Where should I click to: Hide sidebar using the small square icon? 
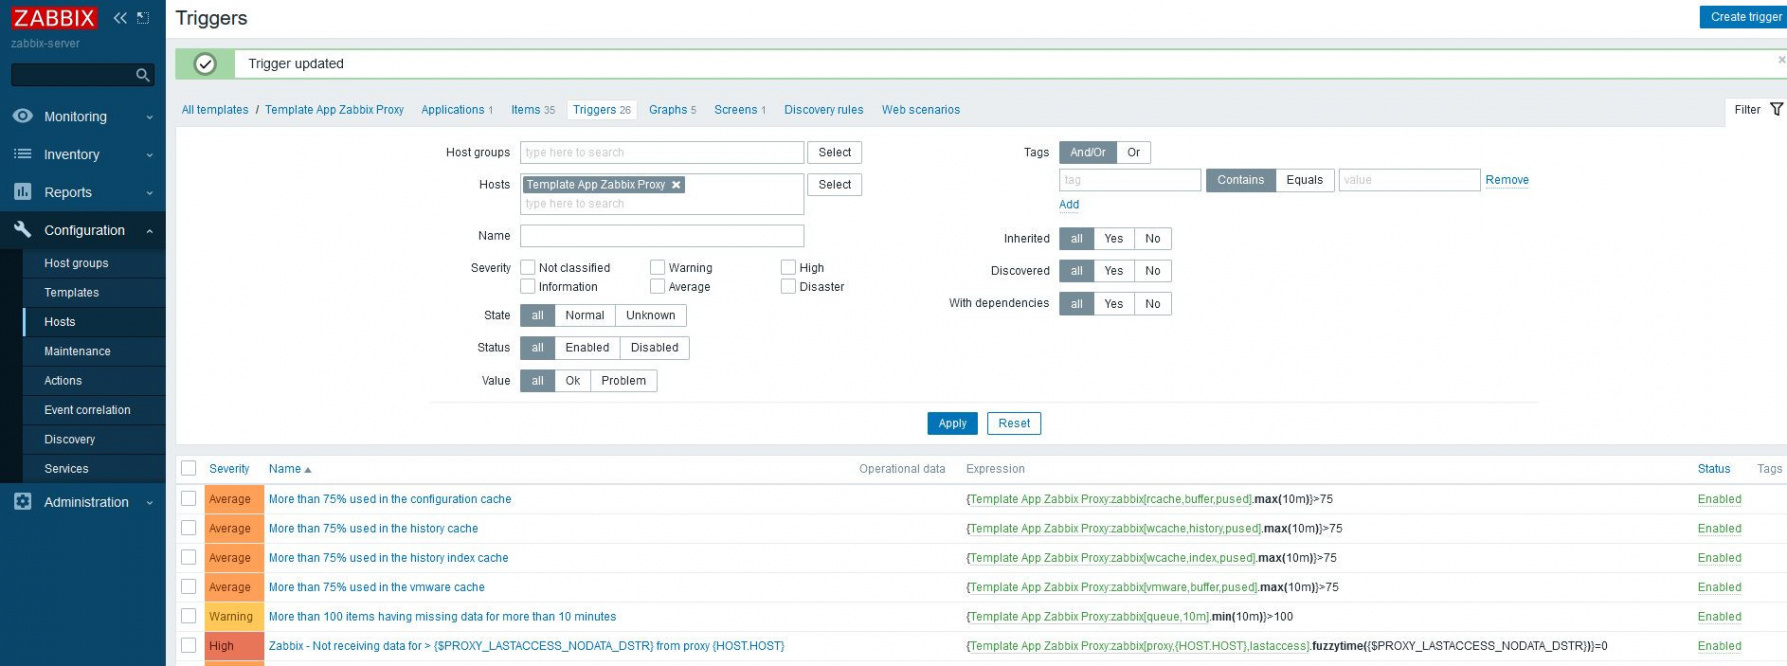click(143, 18)
